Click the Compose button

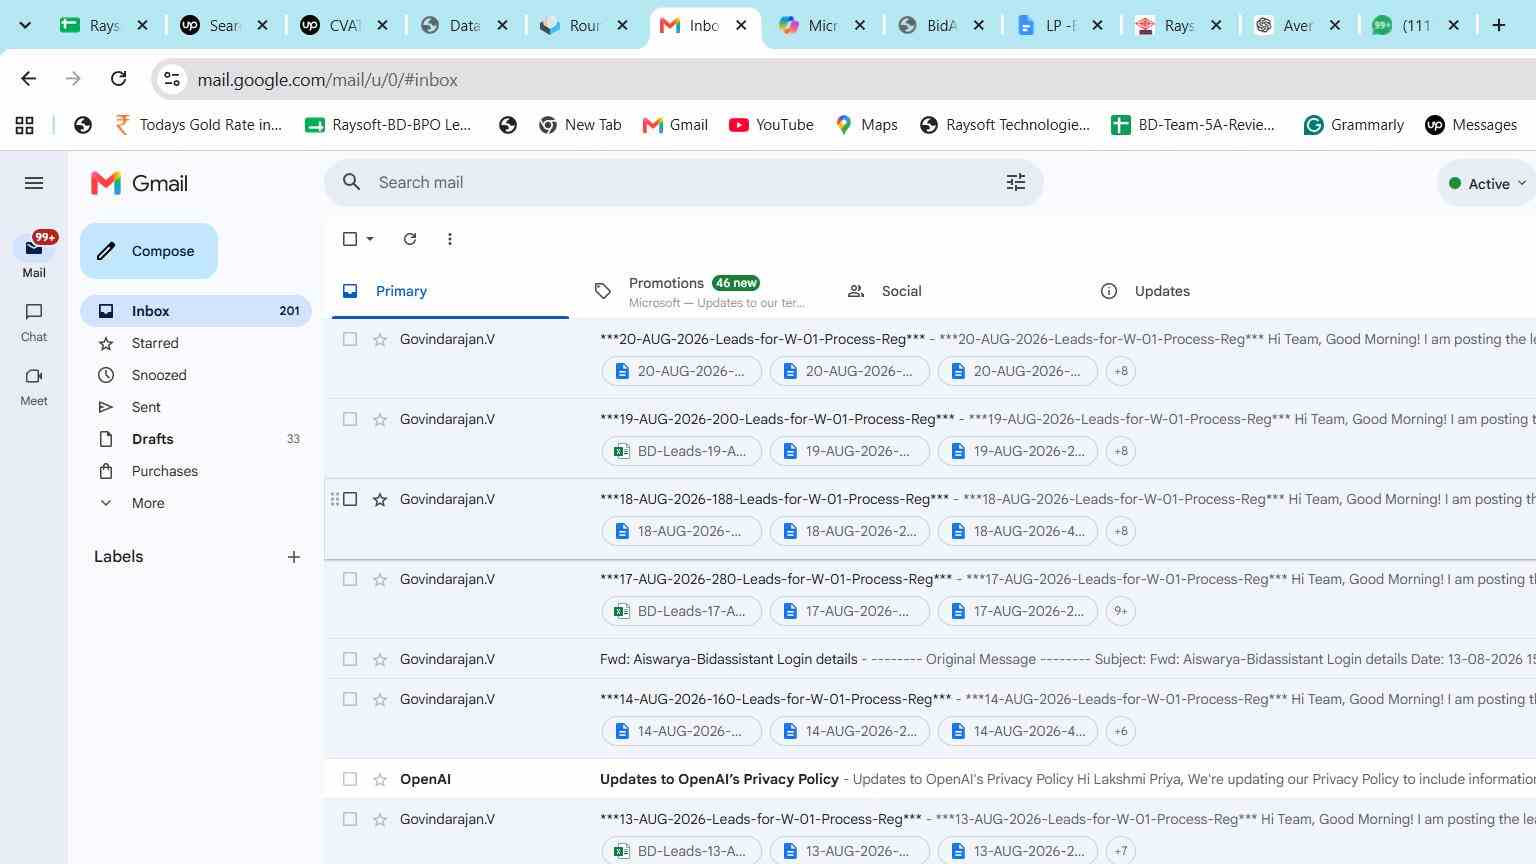point(149,251)
